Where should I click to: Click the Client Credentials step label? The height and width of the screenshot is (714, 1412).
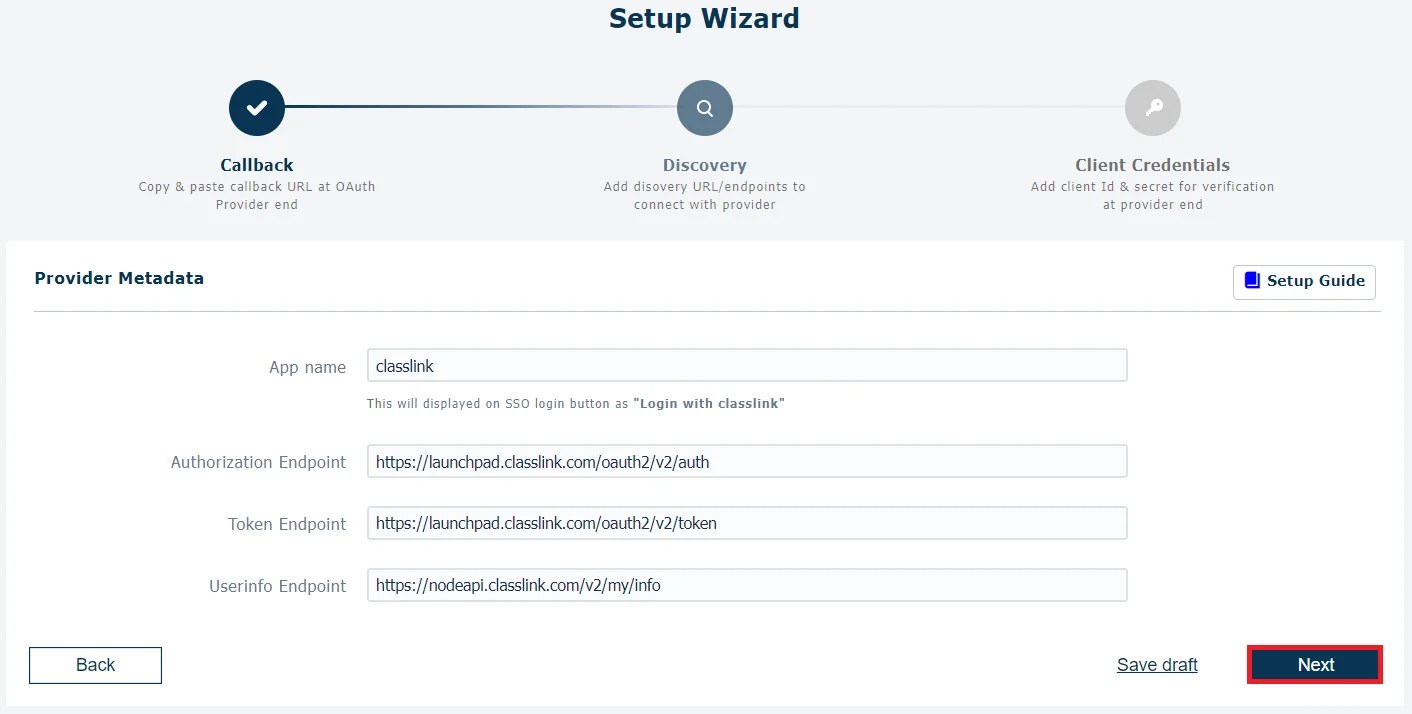1153,165
